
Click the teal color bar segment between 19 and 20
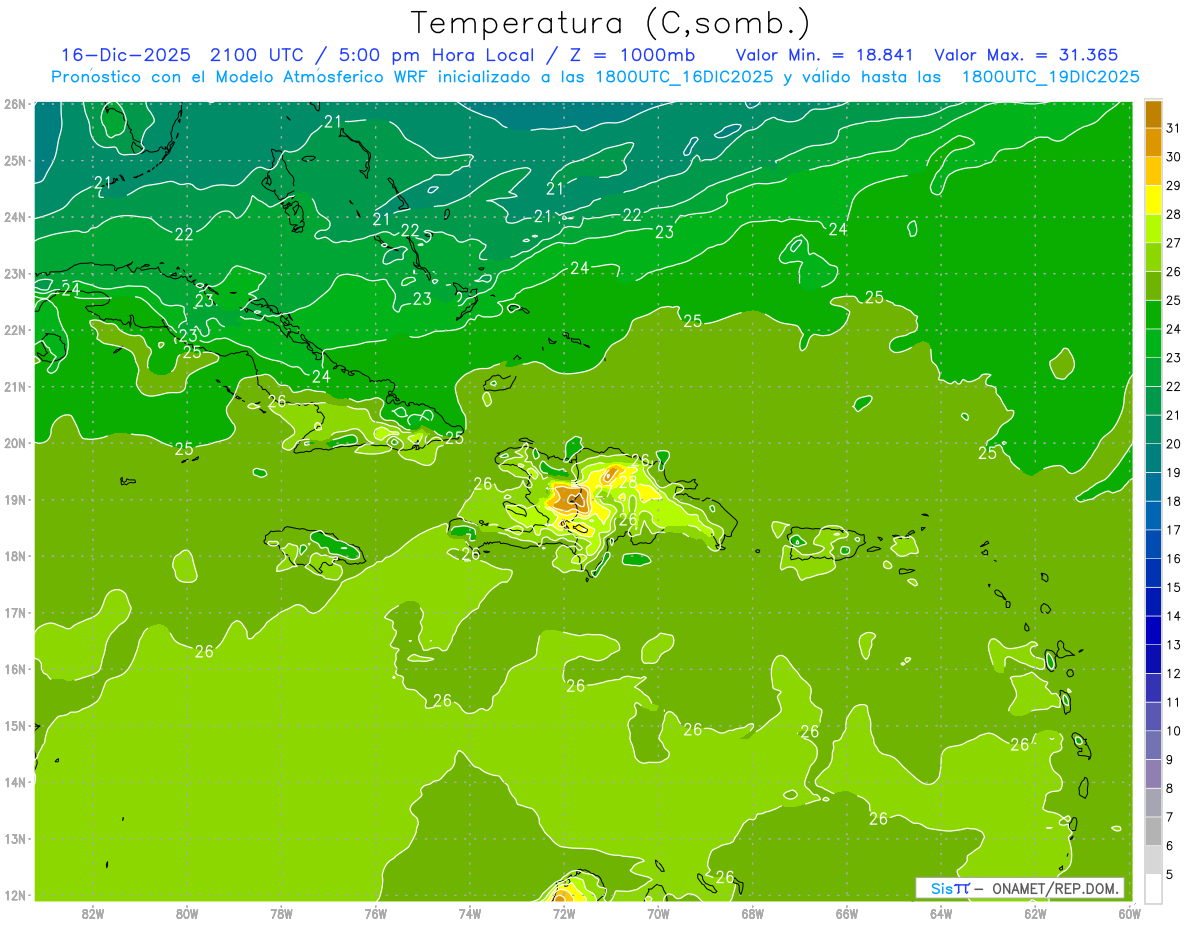click(1153, 458)
